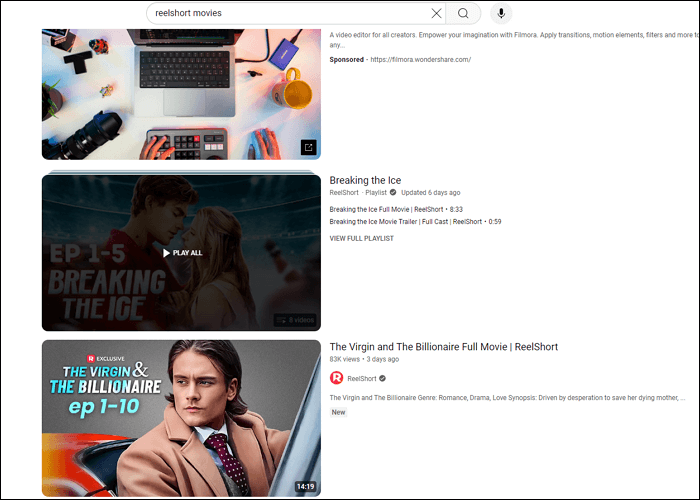This screenshot has width=700, height=500.
Task: Click the videos count badge on the playlist thumbnail
Action: [295, 320]
